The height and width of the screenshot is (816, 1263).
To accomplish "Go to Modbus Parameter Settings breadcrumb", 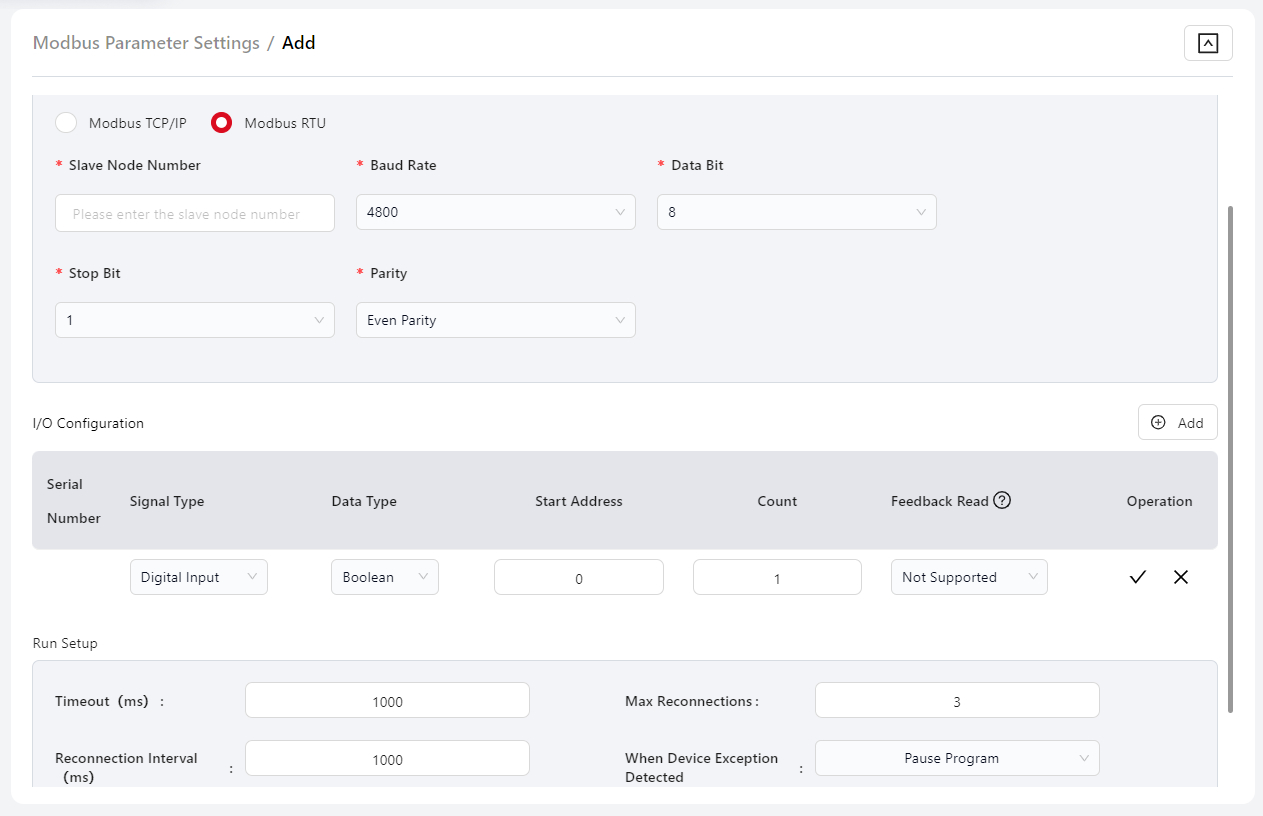I will (146, 43).
